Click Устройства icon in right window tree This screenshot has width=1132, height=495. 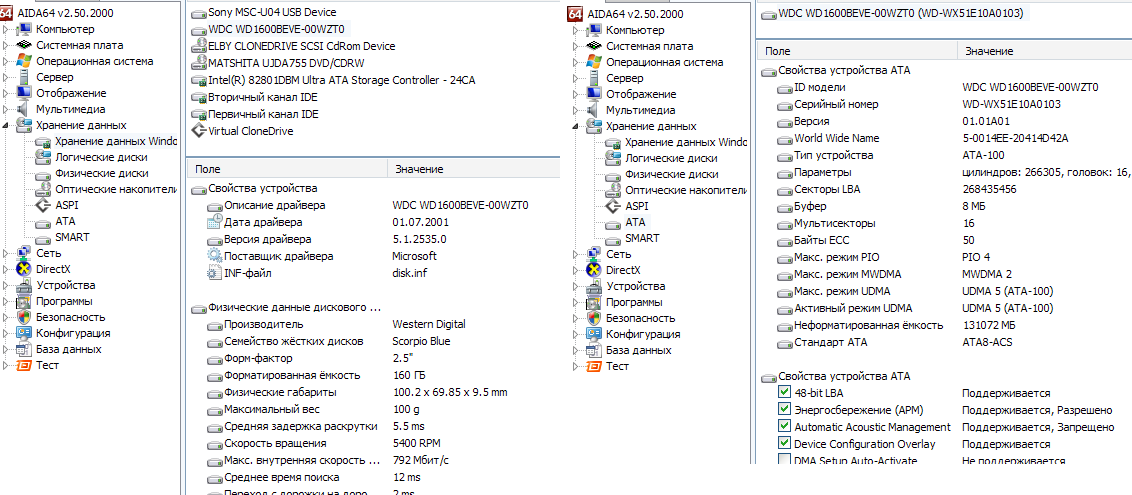point(594,286)
